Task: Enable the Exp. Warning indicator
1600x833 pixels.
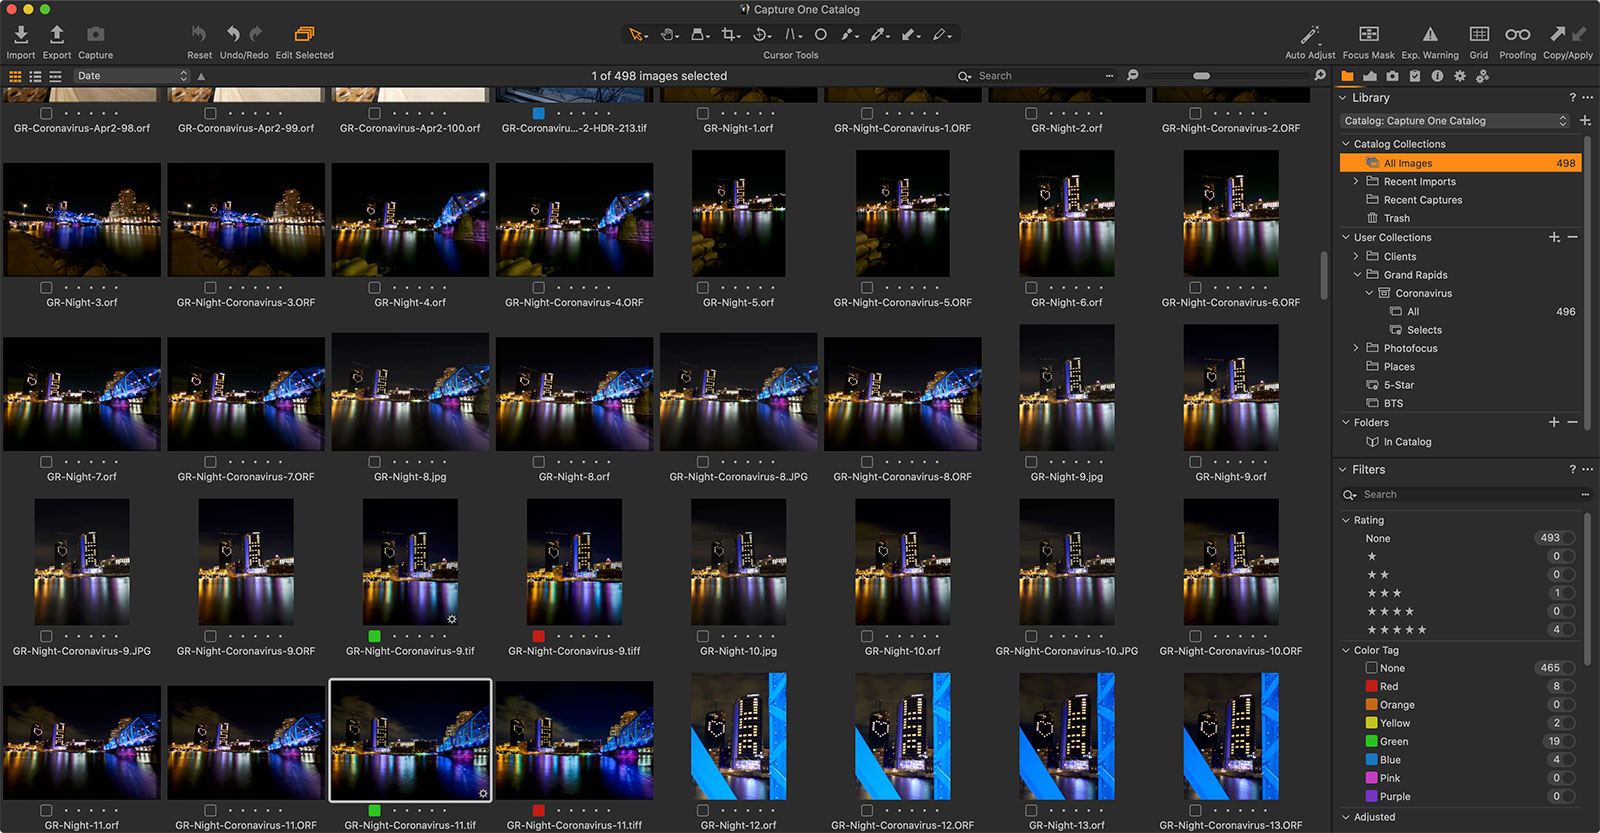Action: 1430,35
